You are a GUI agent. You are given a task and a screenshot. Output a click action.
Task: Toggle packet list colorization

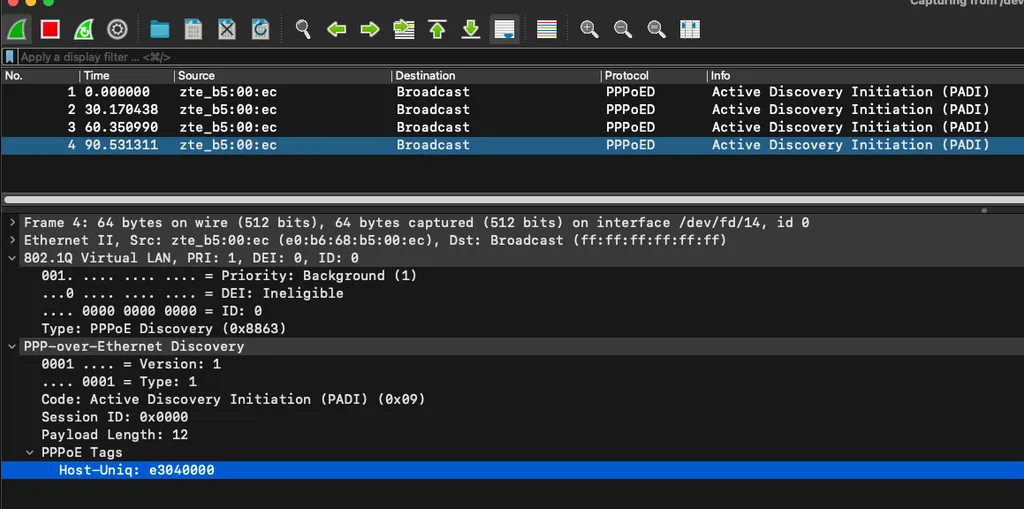(547, 29)
